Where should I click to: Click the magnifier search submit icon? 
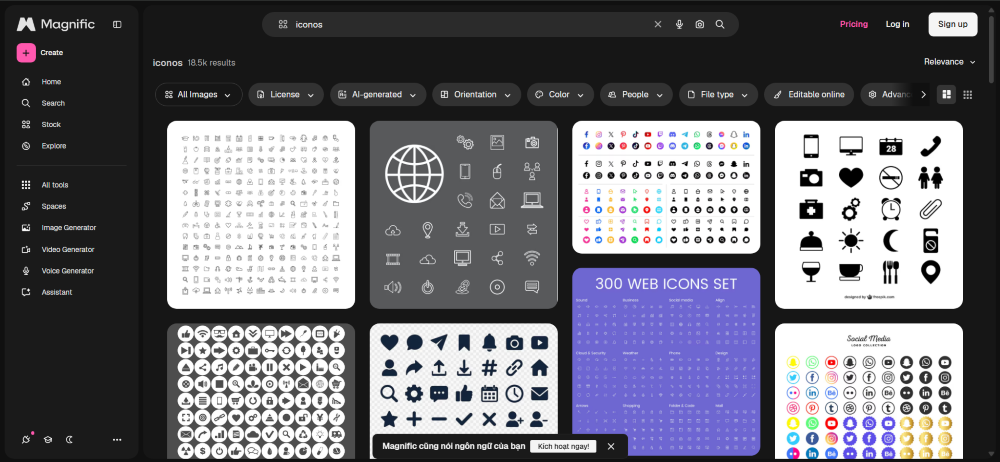click(x=720, y=24)
